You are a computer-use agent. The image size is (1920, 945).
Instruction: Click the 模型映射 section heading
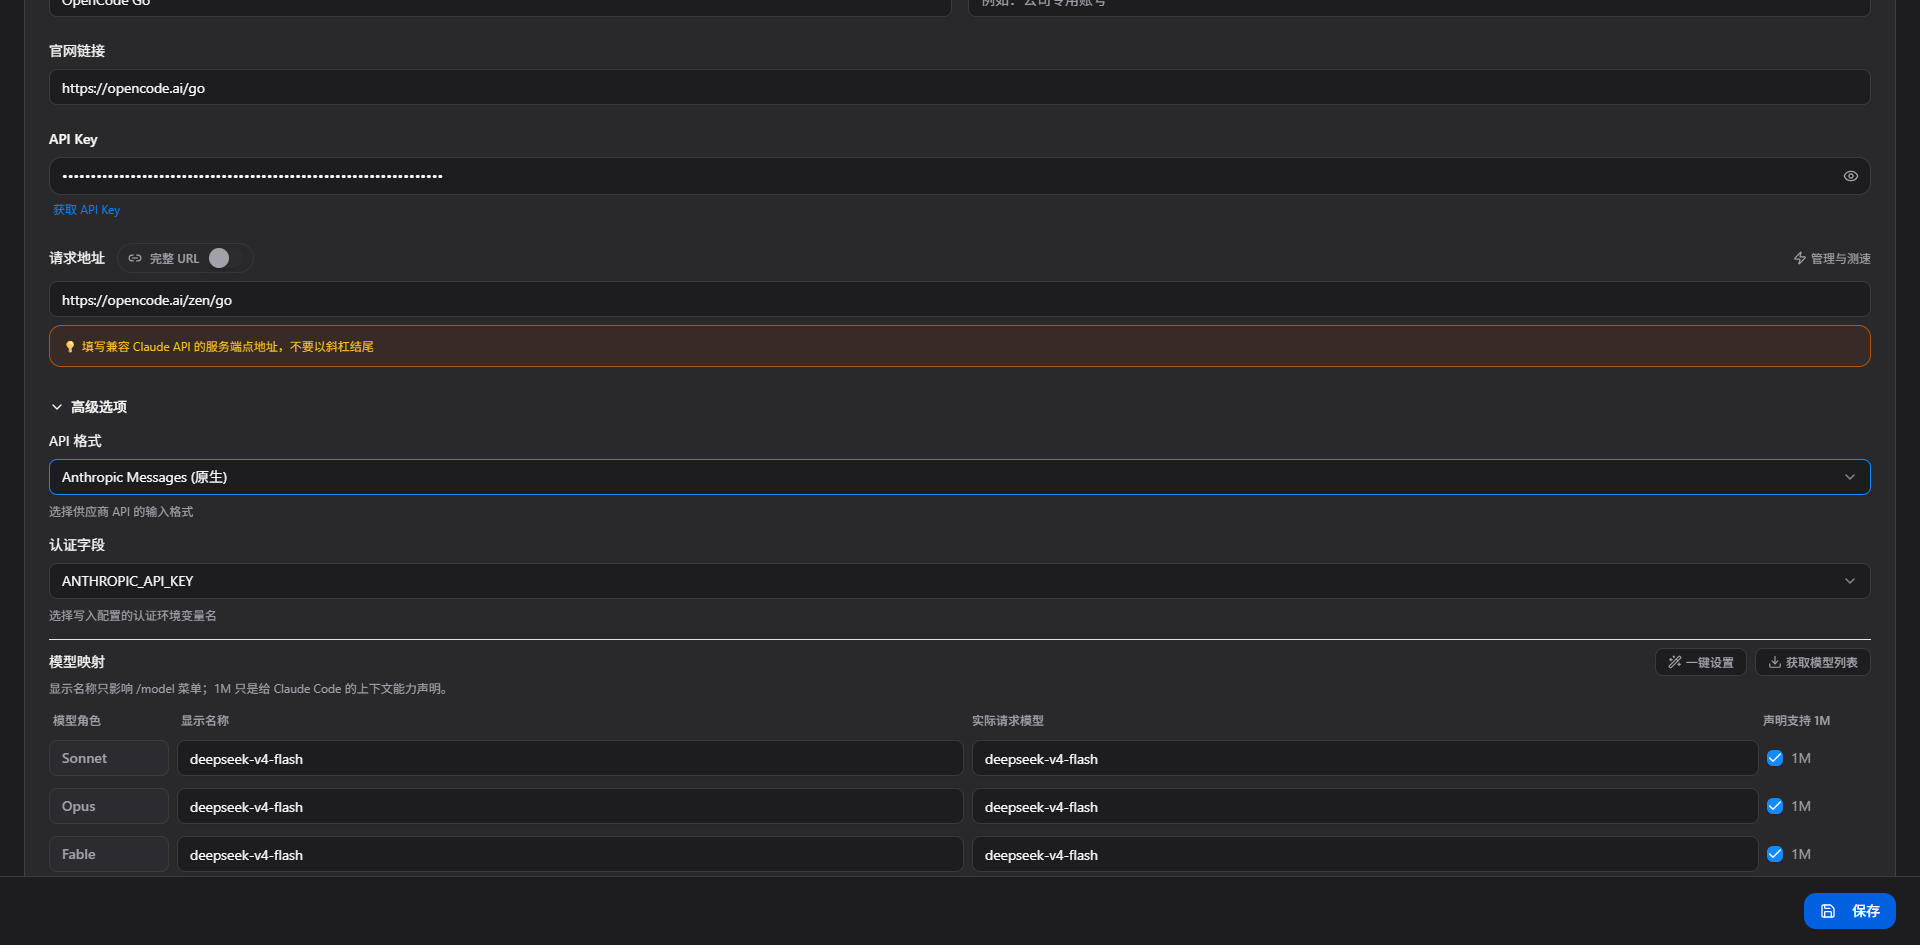click(x=77, y=662)
